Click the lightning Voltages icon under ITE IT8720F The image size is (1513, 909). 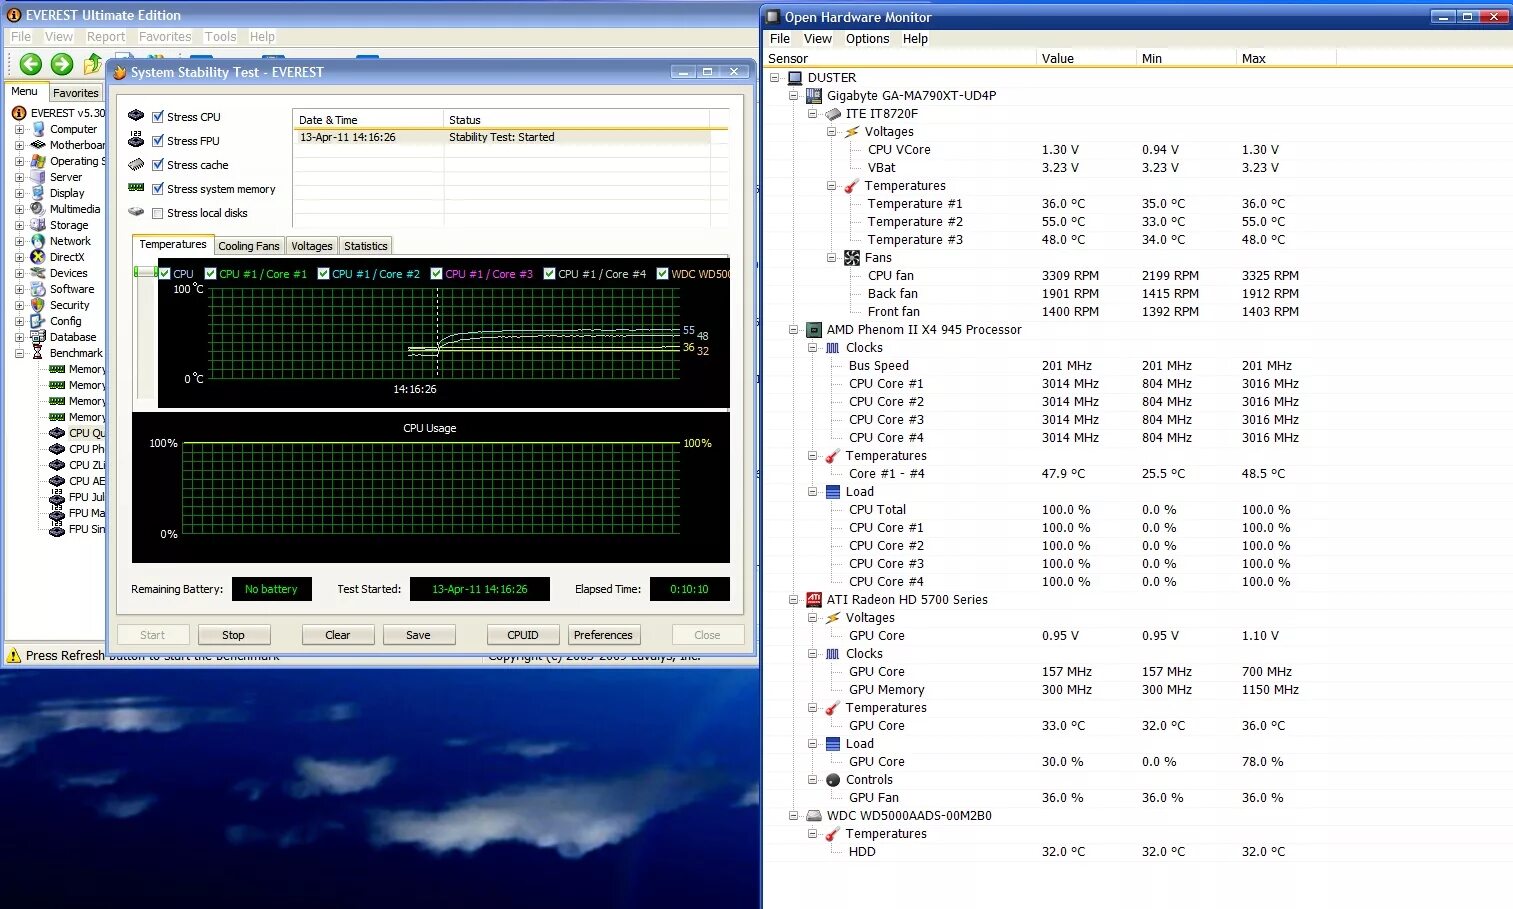click(852, 131)
